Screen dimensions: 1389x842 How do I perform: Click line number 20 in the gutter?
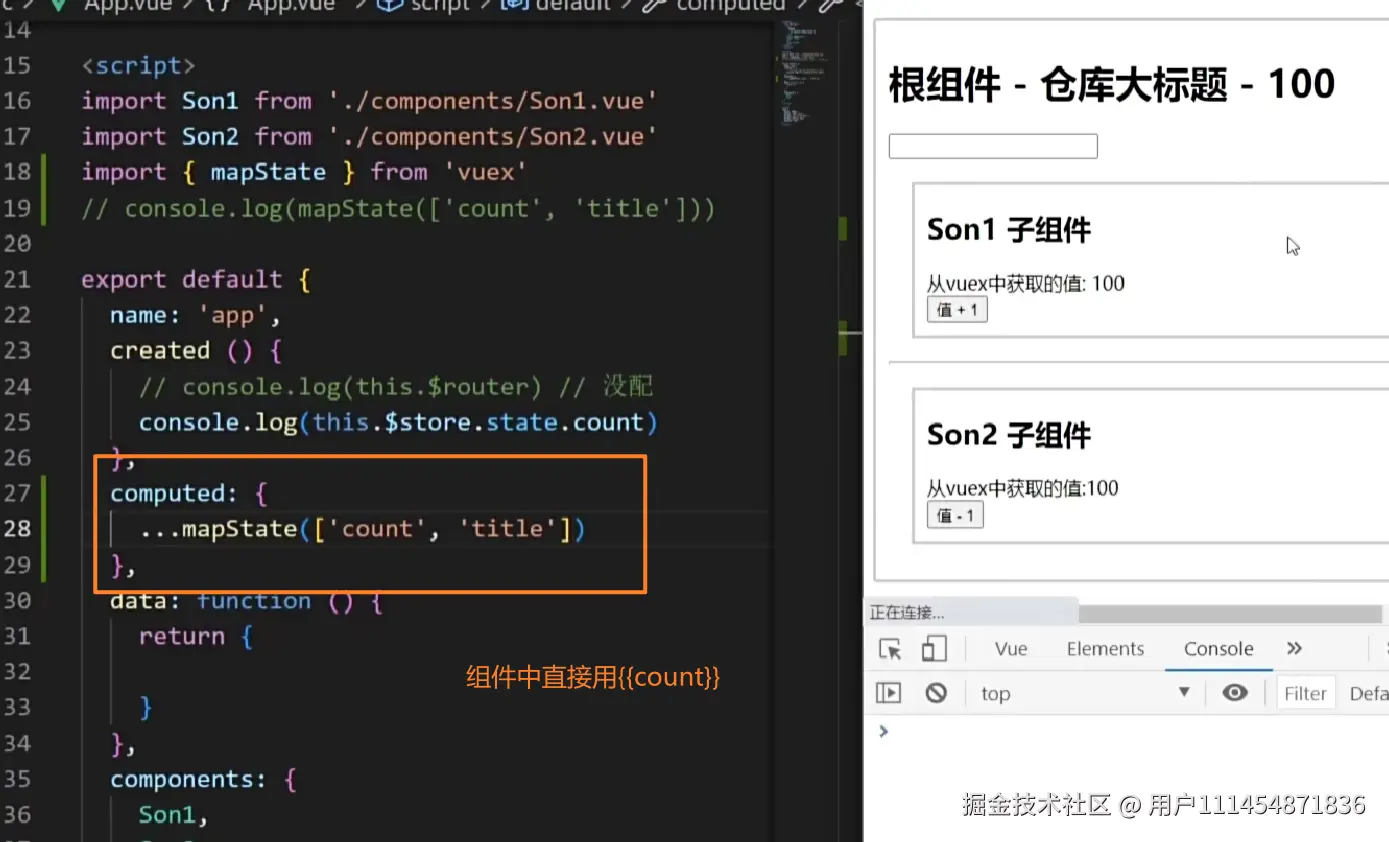[x=16, y=243]
